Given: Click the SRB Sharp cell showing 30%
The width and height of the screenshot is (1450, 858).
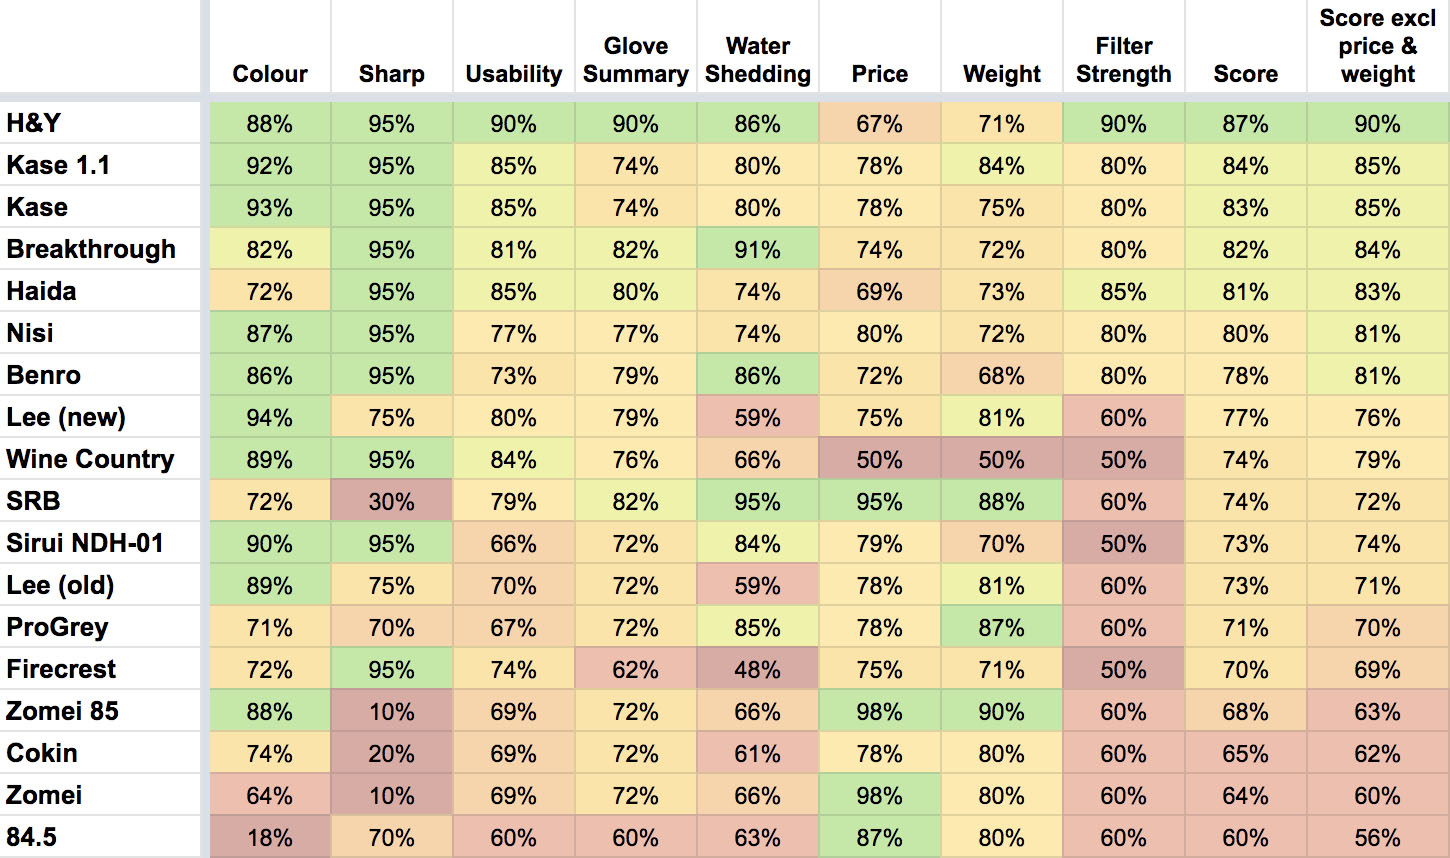Looking at the screenshot, I should (392, 501).
